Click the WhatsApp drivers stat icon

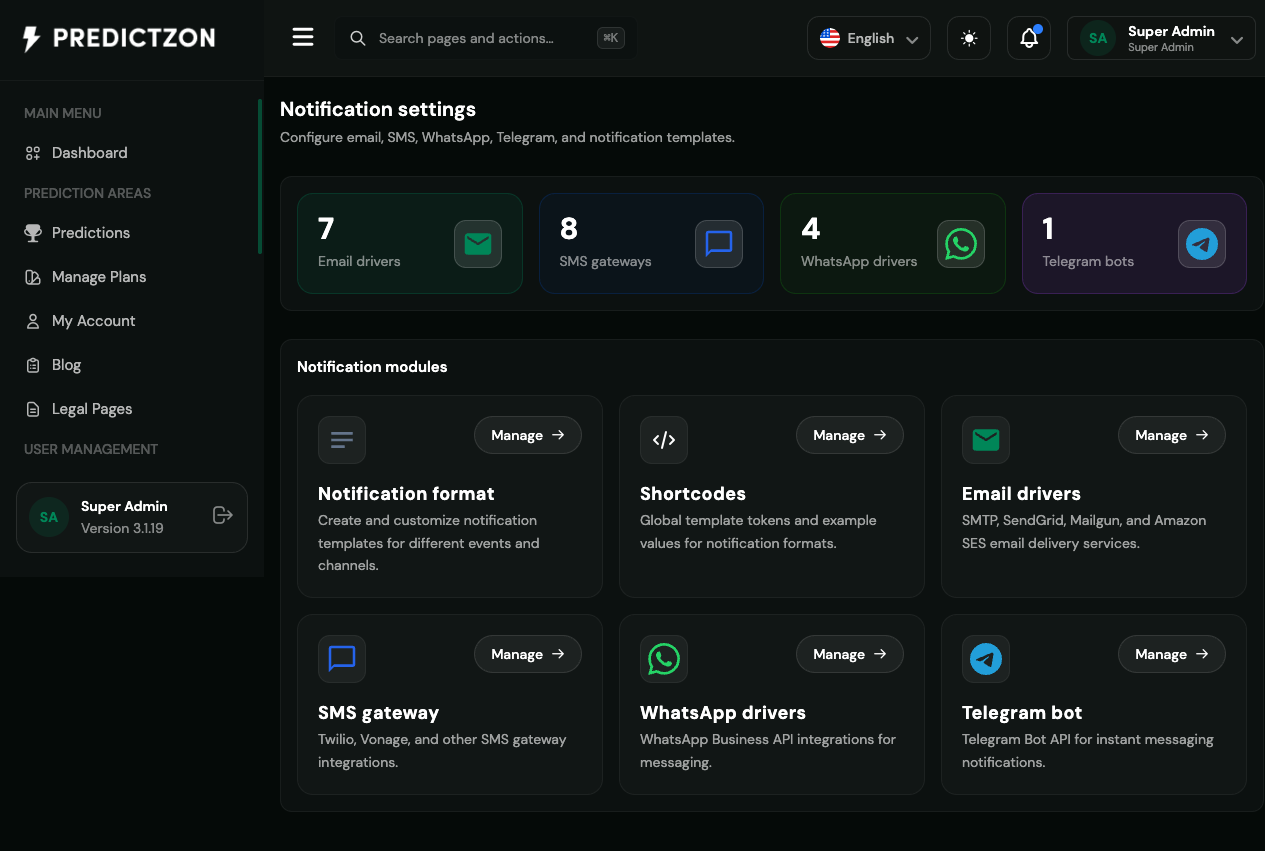pyautogui.click(x=961, y=244)
